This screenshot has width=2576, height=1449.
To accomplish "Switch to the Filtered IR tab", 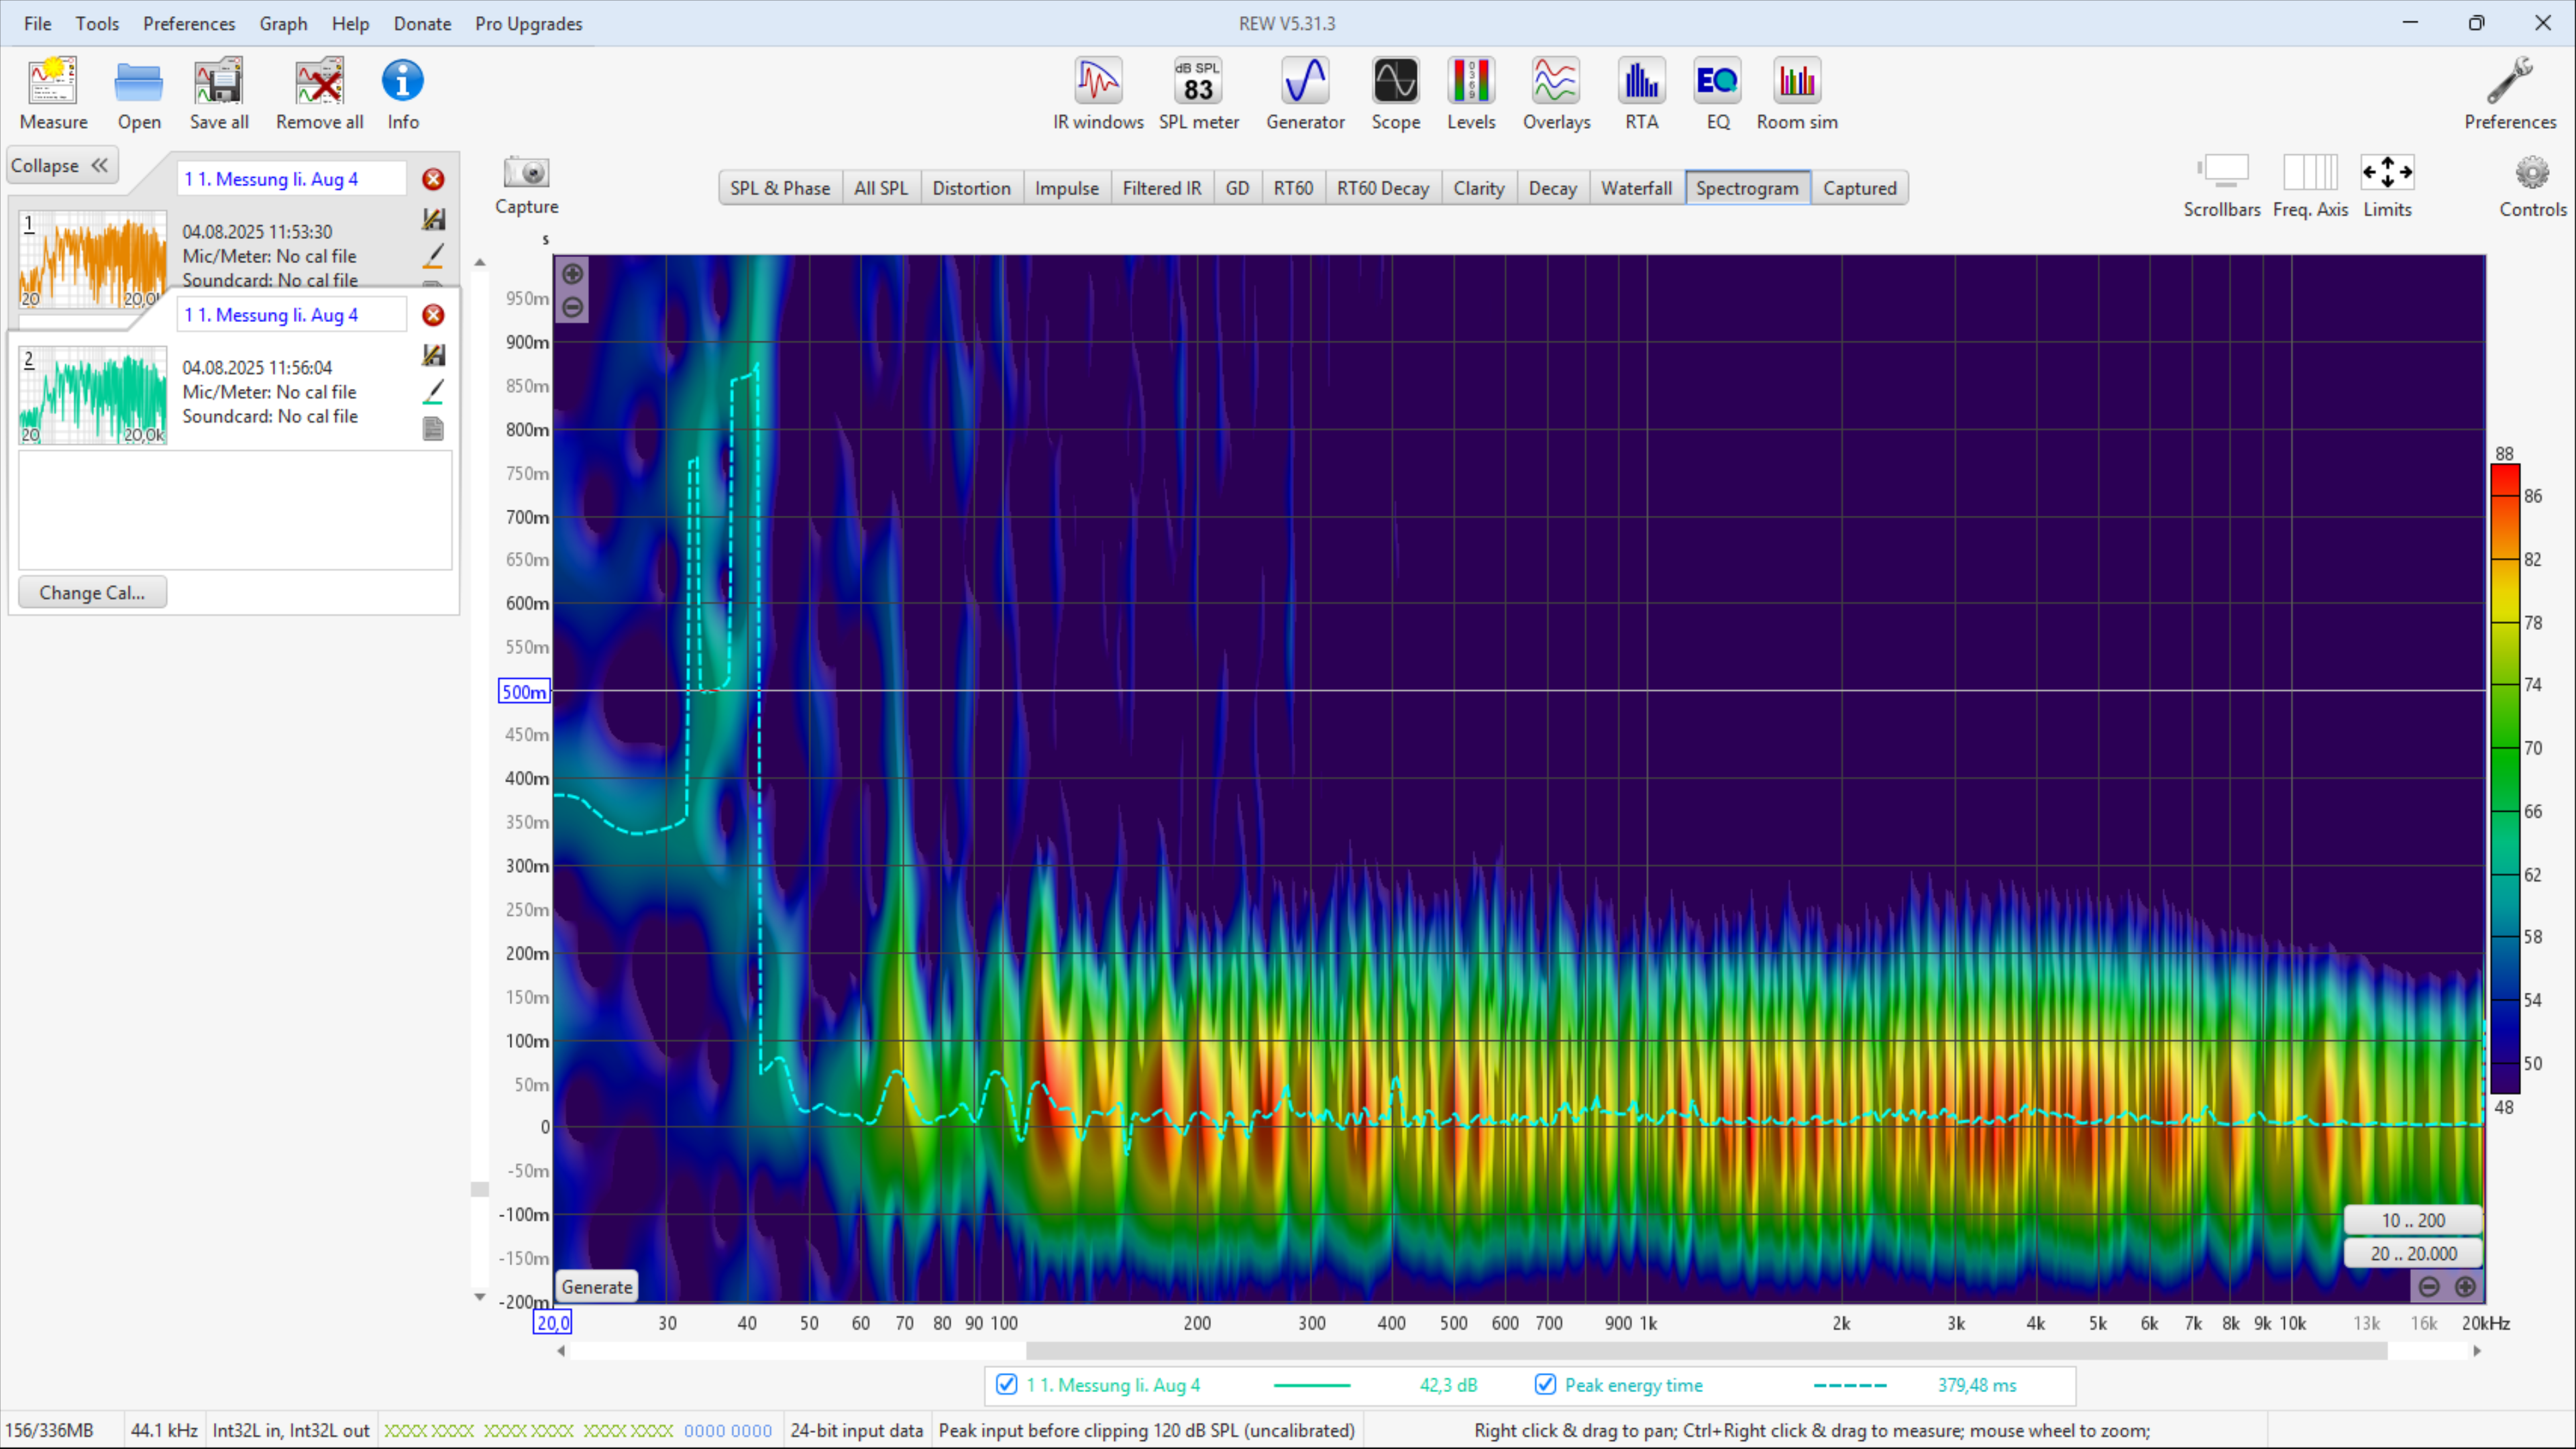I will pos(1161,188).
